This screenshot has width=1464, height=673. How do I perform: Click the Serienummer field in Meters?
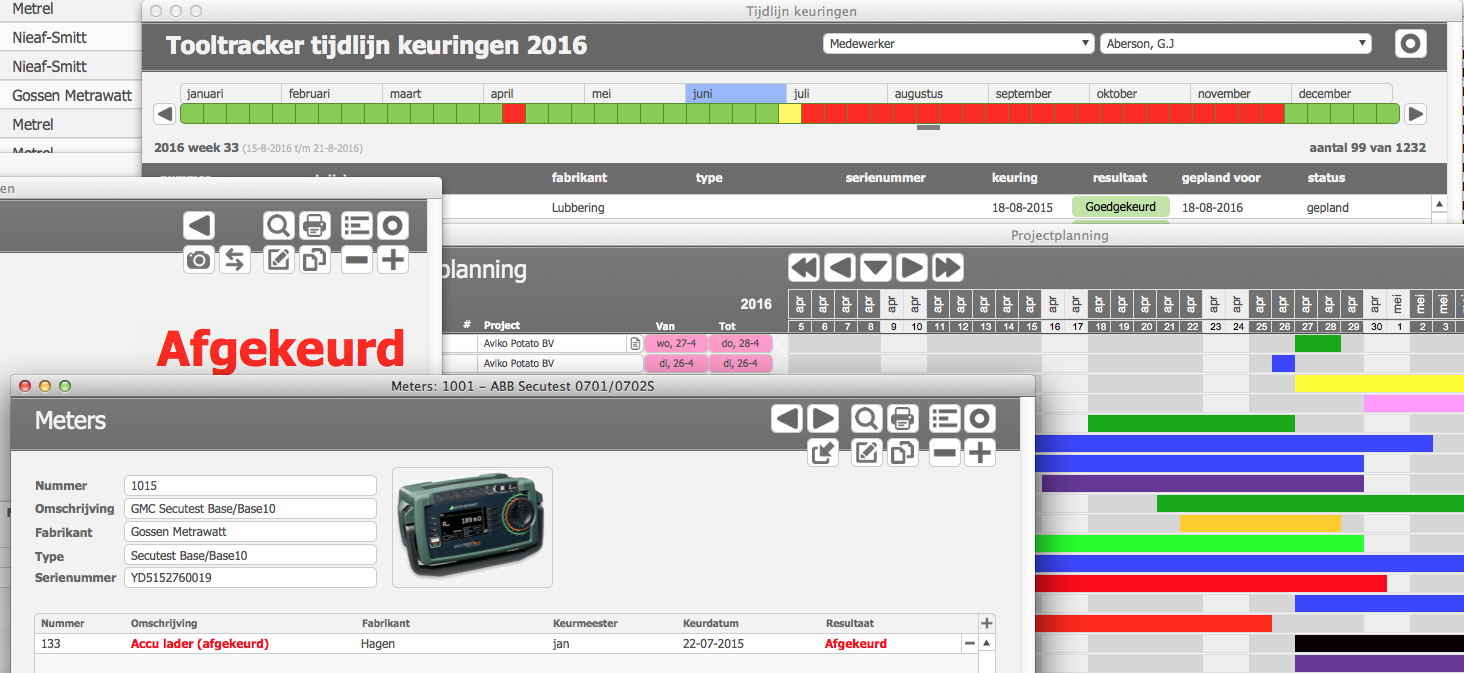click(250, 578)
